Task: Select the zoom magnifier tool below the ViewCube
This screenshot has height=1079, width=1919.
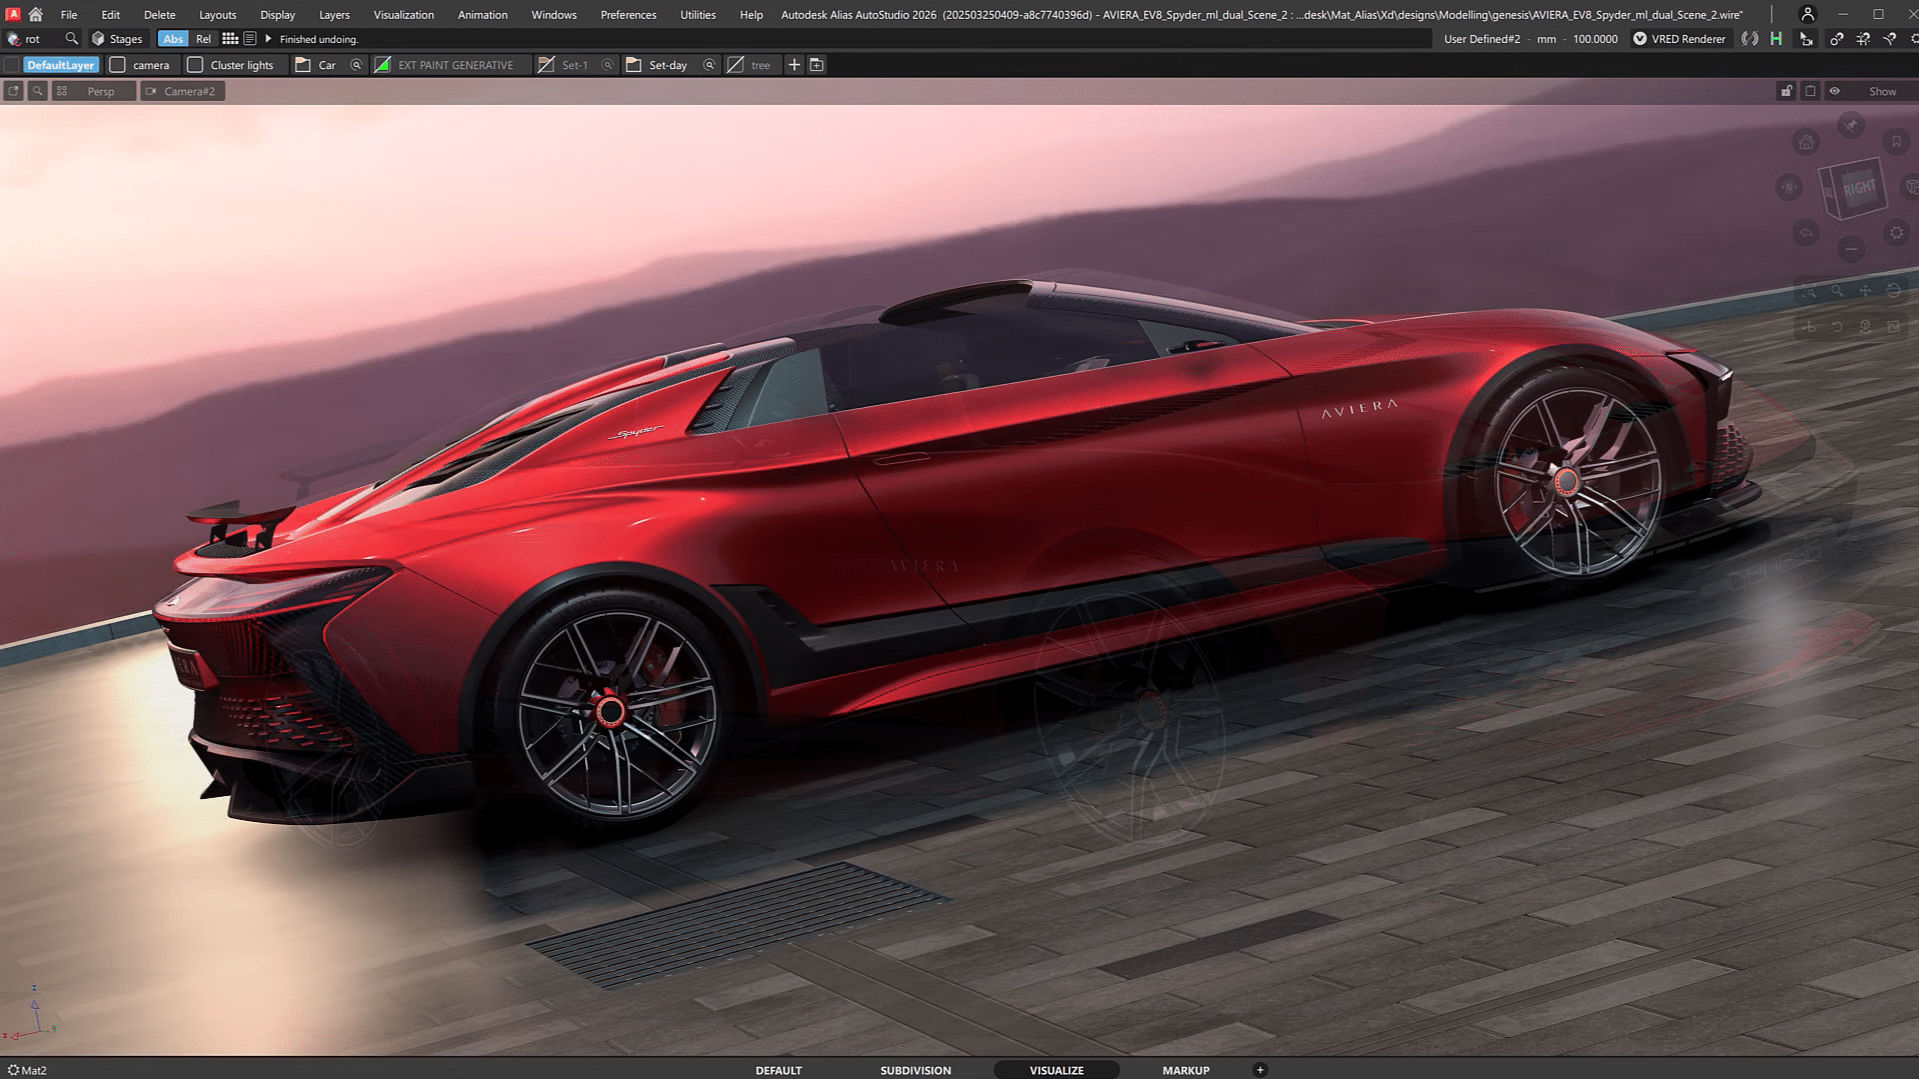Action: 1835,291
